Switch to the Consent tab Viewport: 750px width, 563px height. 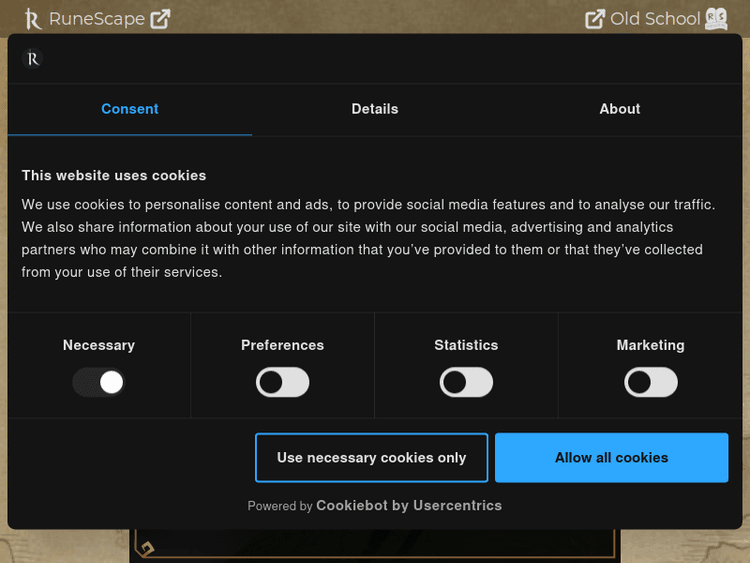(130, 109)
